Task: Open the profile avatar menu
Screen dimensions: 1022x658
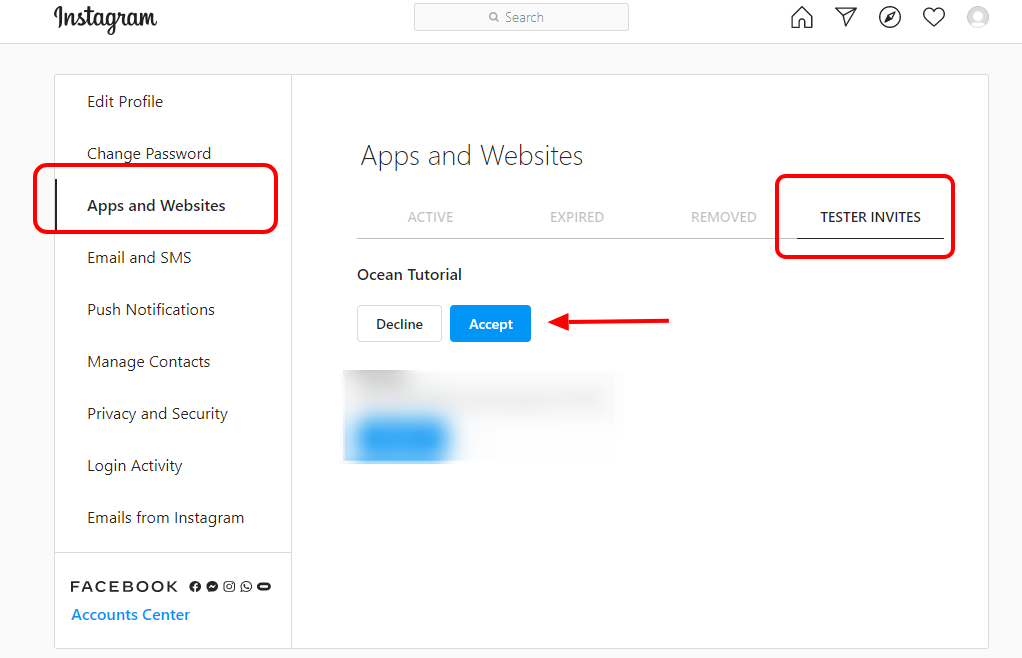Action: pyautogui.click(x=978, y=18)
